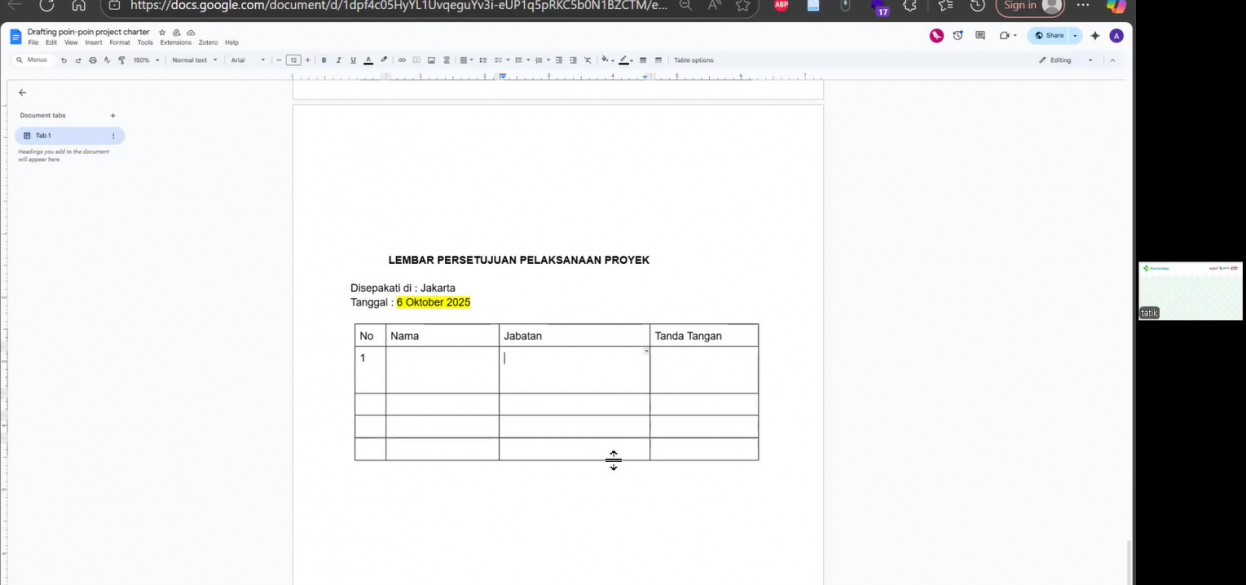Viewport: 1246px width, 585px height.
Task: Open version history clock icon
Action: pos(958,35)
